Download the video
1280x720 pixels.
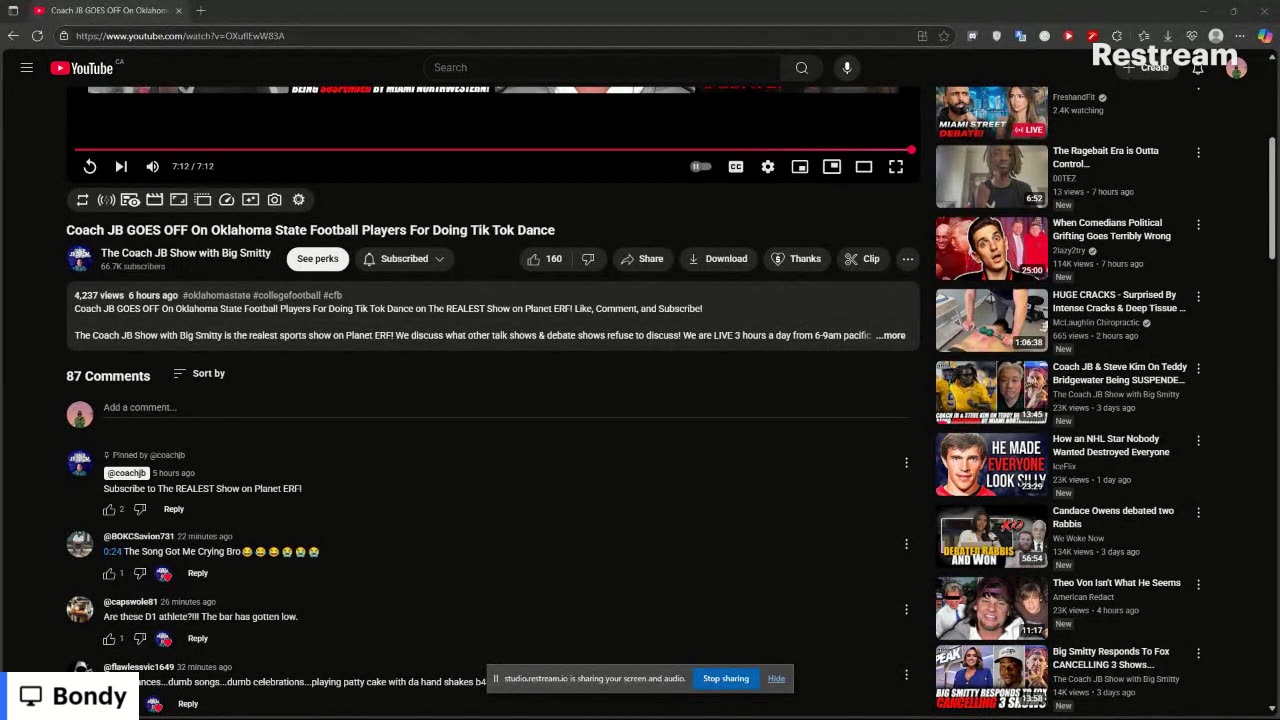pos(718,259)
